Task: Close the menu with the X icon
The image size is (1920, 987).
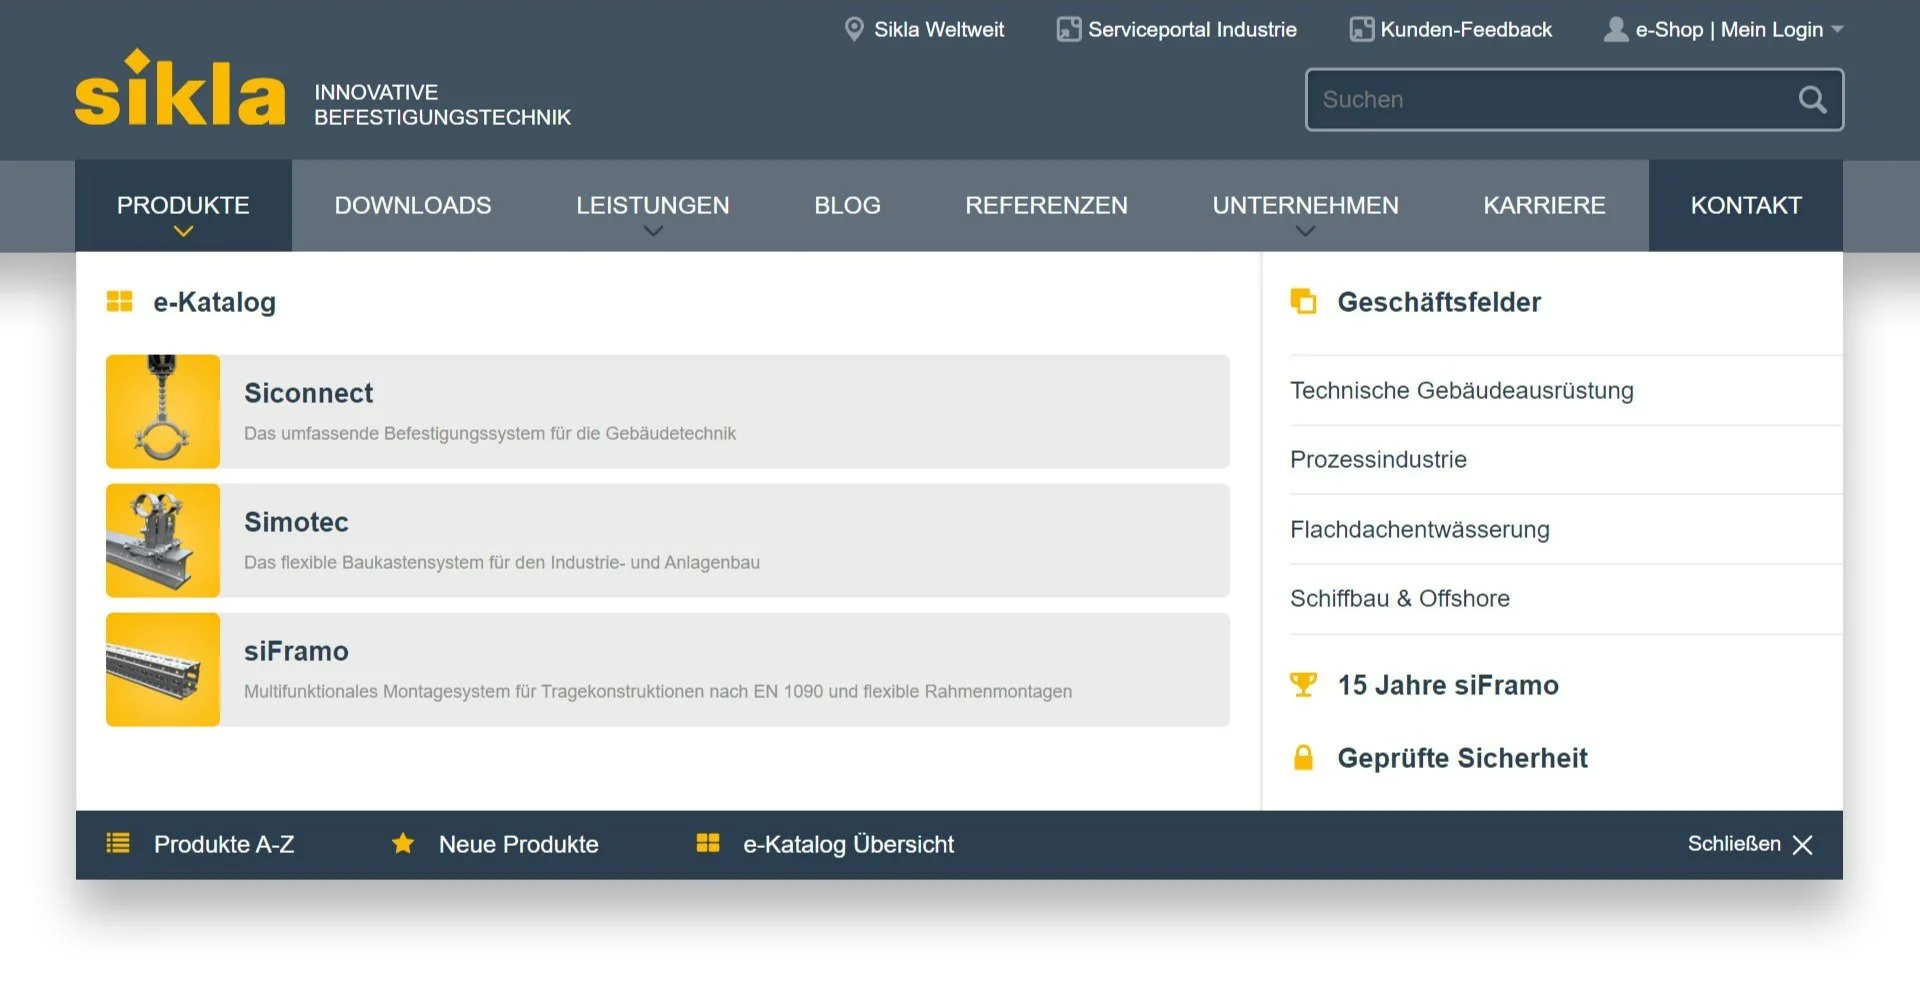Action: pos(1803,845)
